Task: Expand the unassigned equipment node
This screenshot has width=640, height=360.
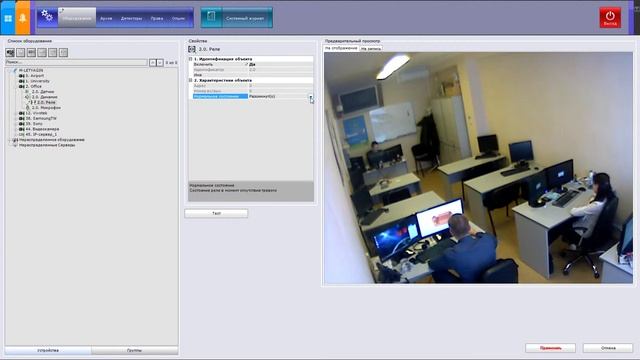Action: (x=10, y=140)
